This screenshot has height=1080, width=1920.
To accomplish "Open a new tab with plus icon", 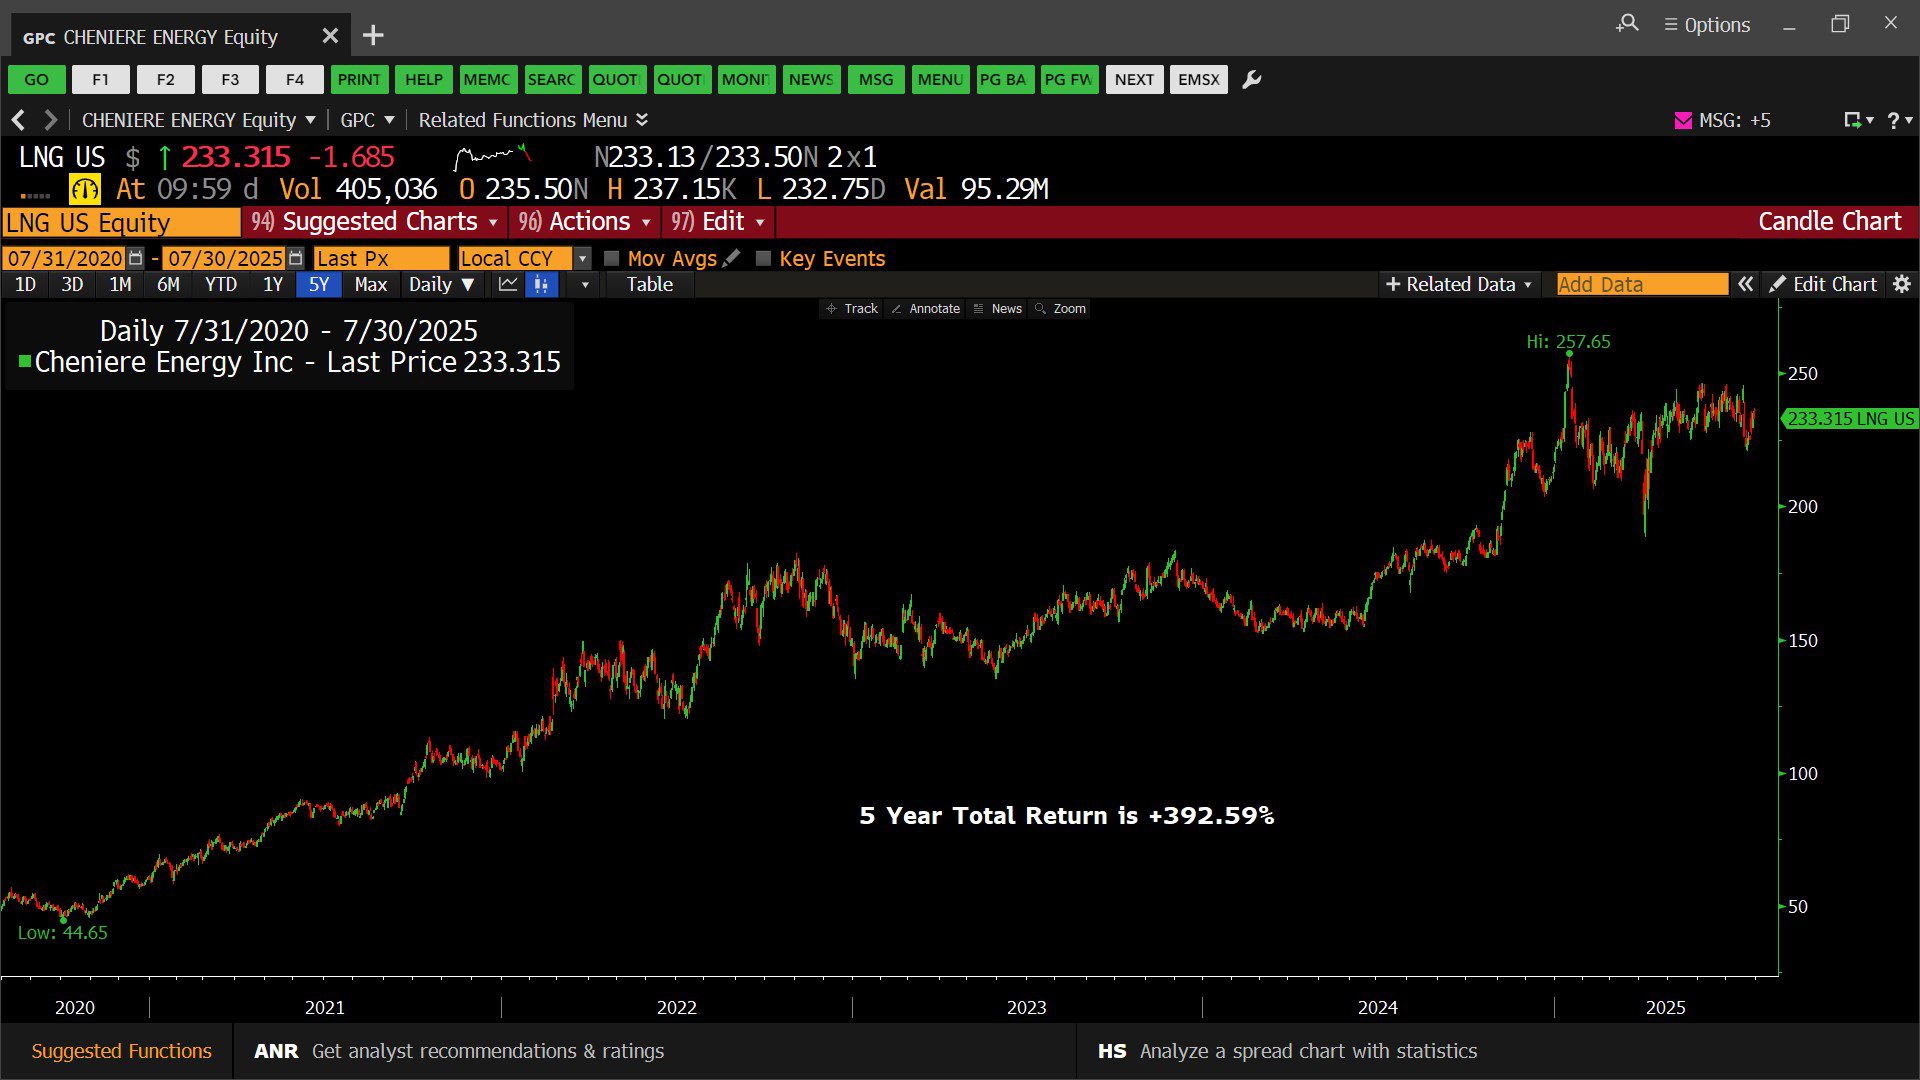I will 373,36.
